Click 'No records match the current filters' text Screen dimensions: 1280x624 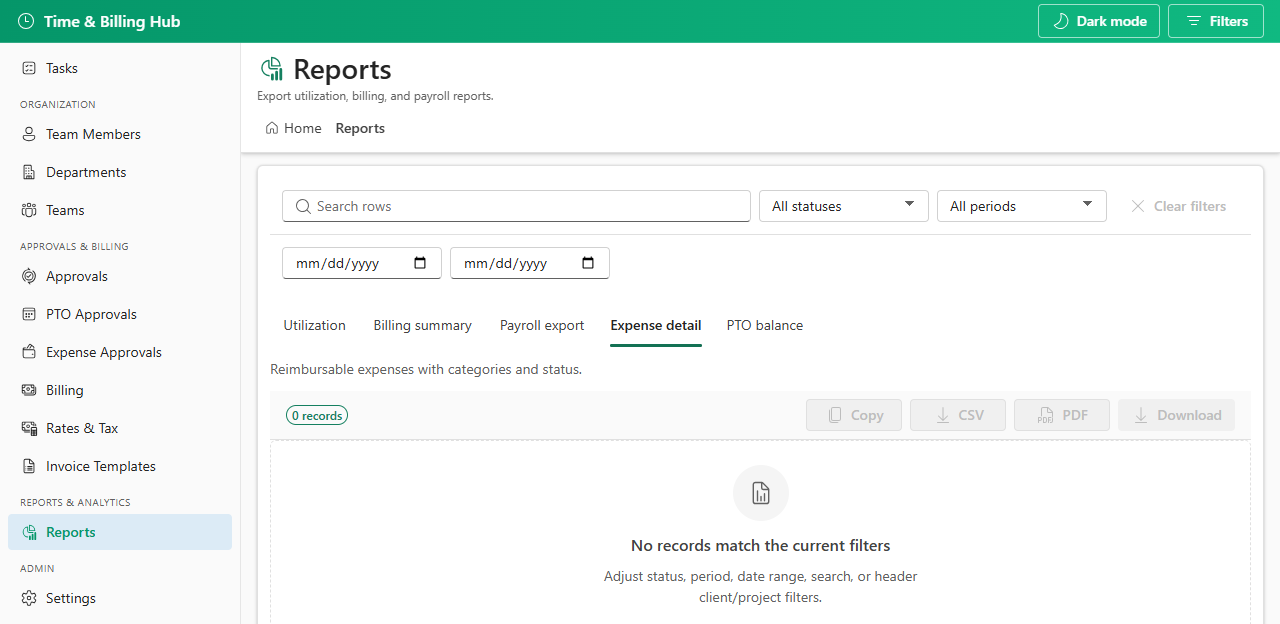(x=761, y=546)
